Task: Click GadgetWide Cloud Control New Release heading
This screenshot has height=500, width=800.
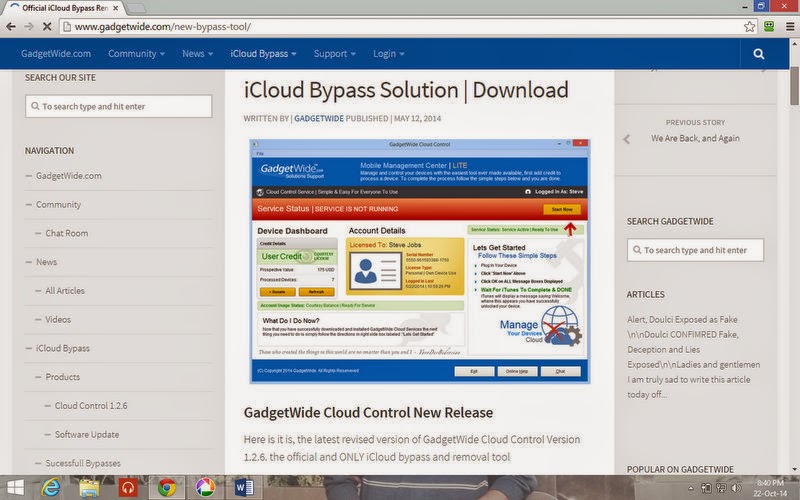Action: 368,412
